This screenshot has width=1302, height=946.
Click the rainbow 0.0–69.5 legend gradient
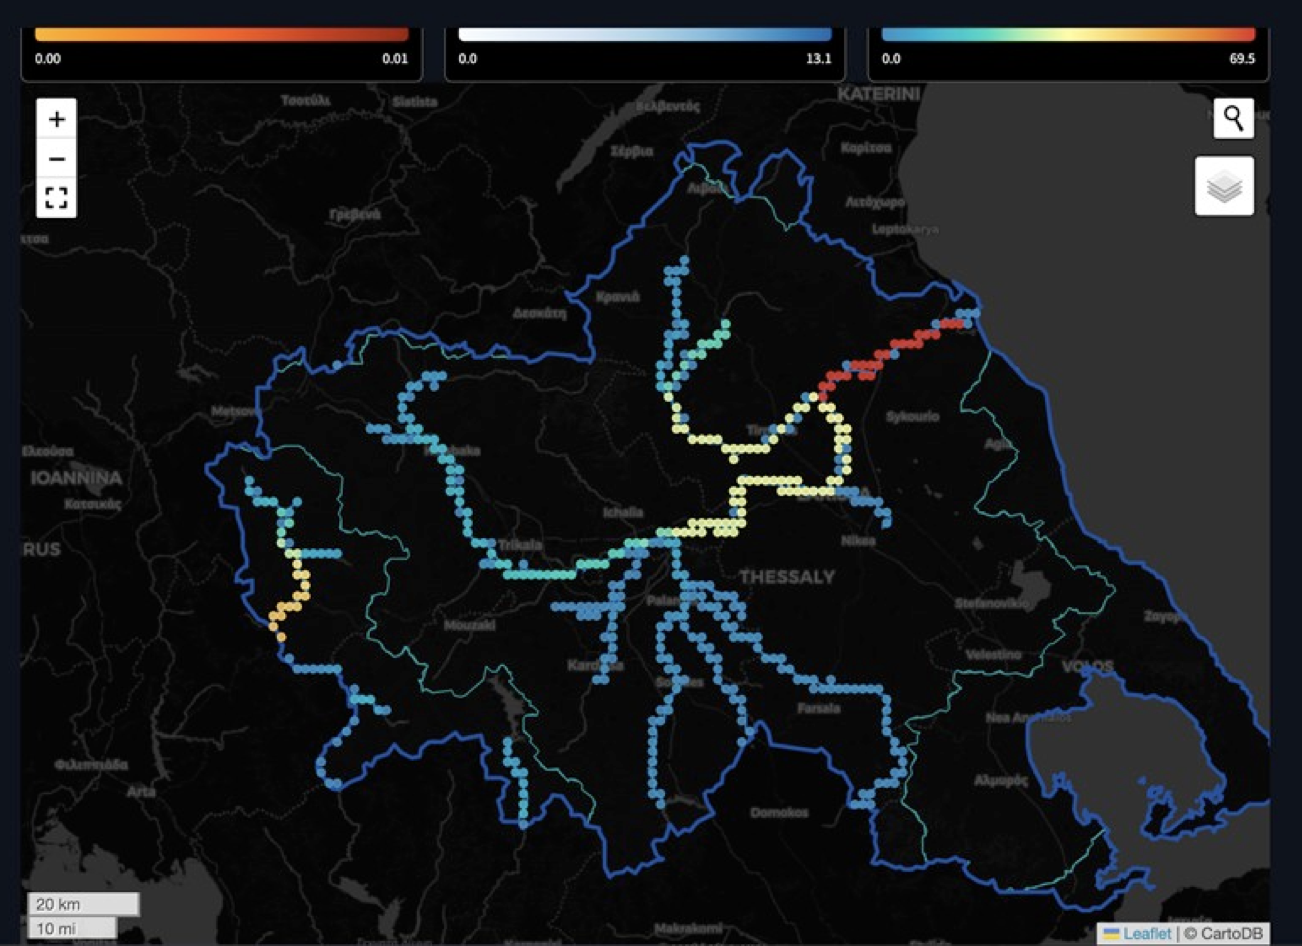1067,35
